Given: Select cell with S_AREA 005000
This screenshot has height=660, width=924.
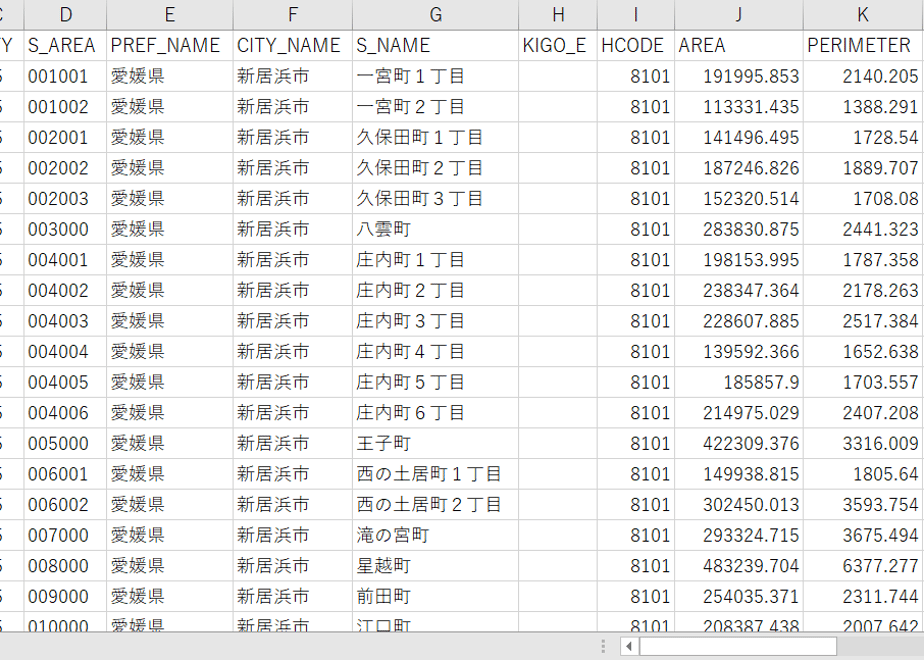Looking at the screenshot, I should tap(65, 444).
